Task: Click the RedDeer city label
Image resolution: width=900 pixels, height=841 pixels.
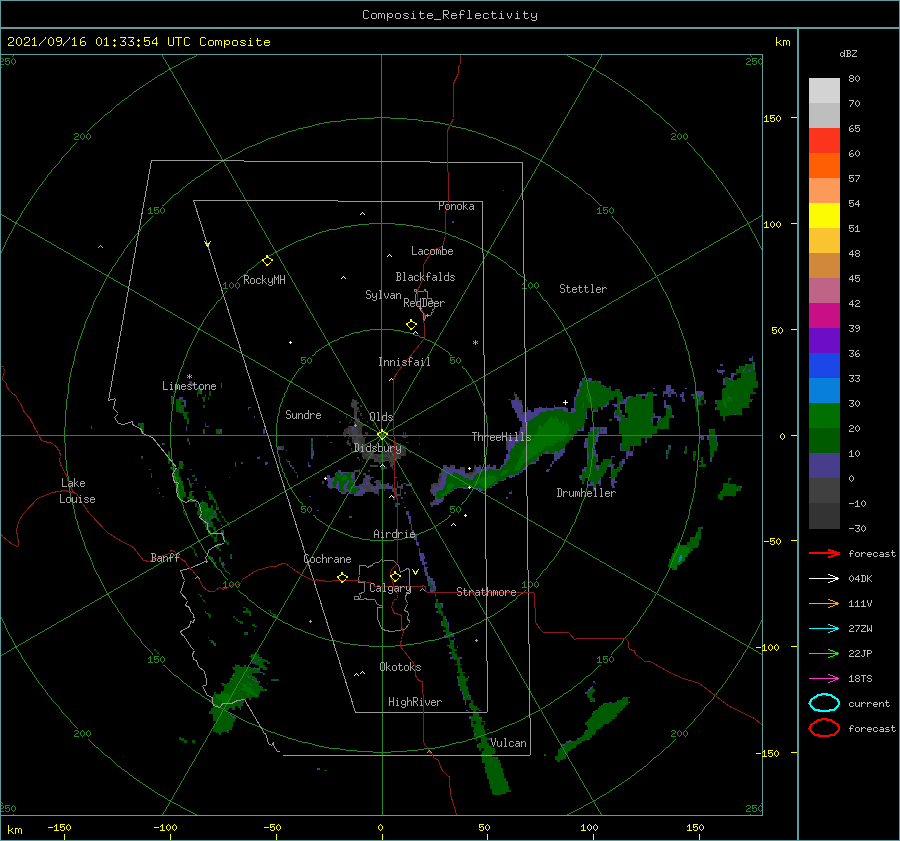Action: click(424, 303)
